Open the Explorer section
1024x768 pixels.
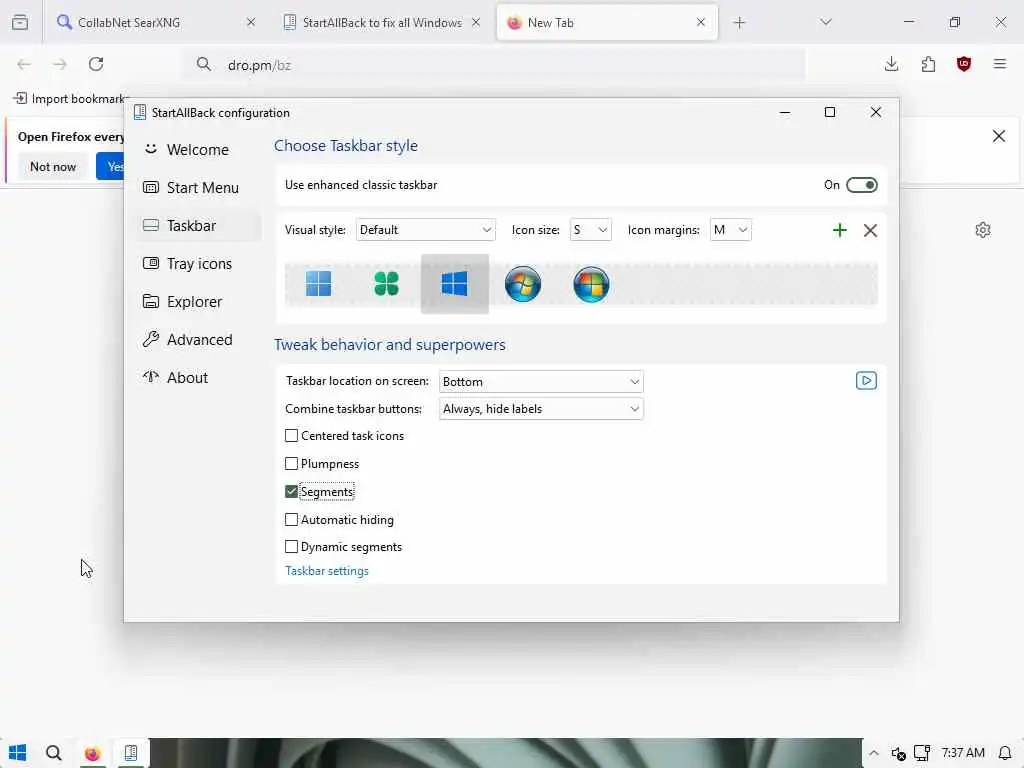pyautogui.click(x=197, y=302)
